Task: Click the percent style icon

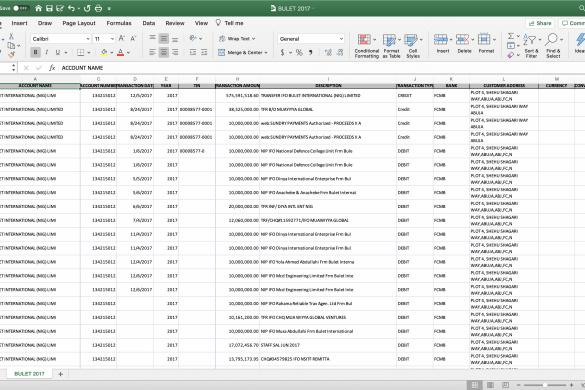Action: tap(299, 53)
